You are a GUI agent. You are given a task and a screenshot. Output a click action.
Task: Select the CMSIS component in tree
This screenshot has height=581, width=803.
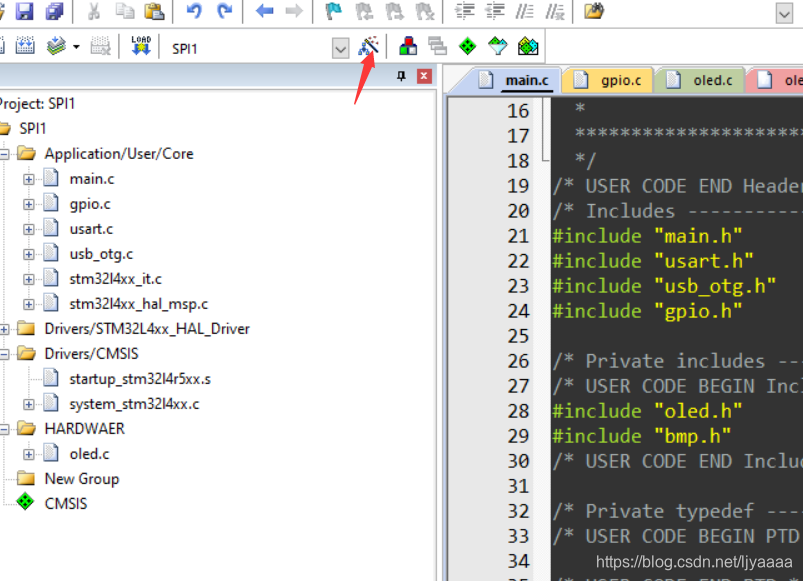(x=66, y=504)
